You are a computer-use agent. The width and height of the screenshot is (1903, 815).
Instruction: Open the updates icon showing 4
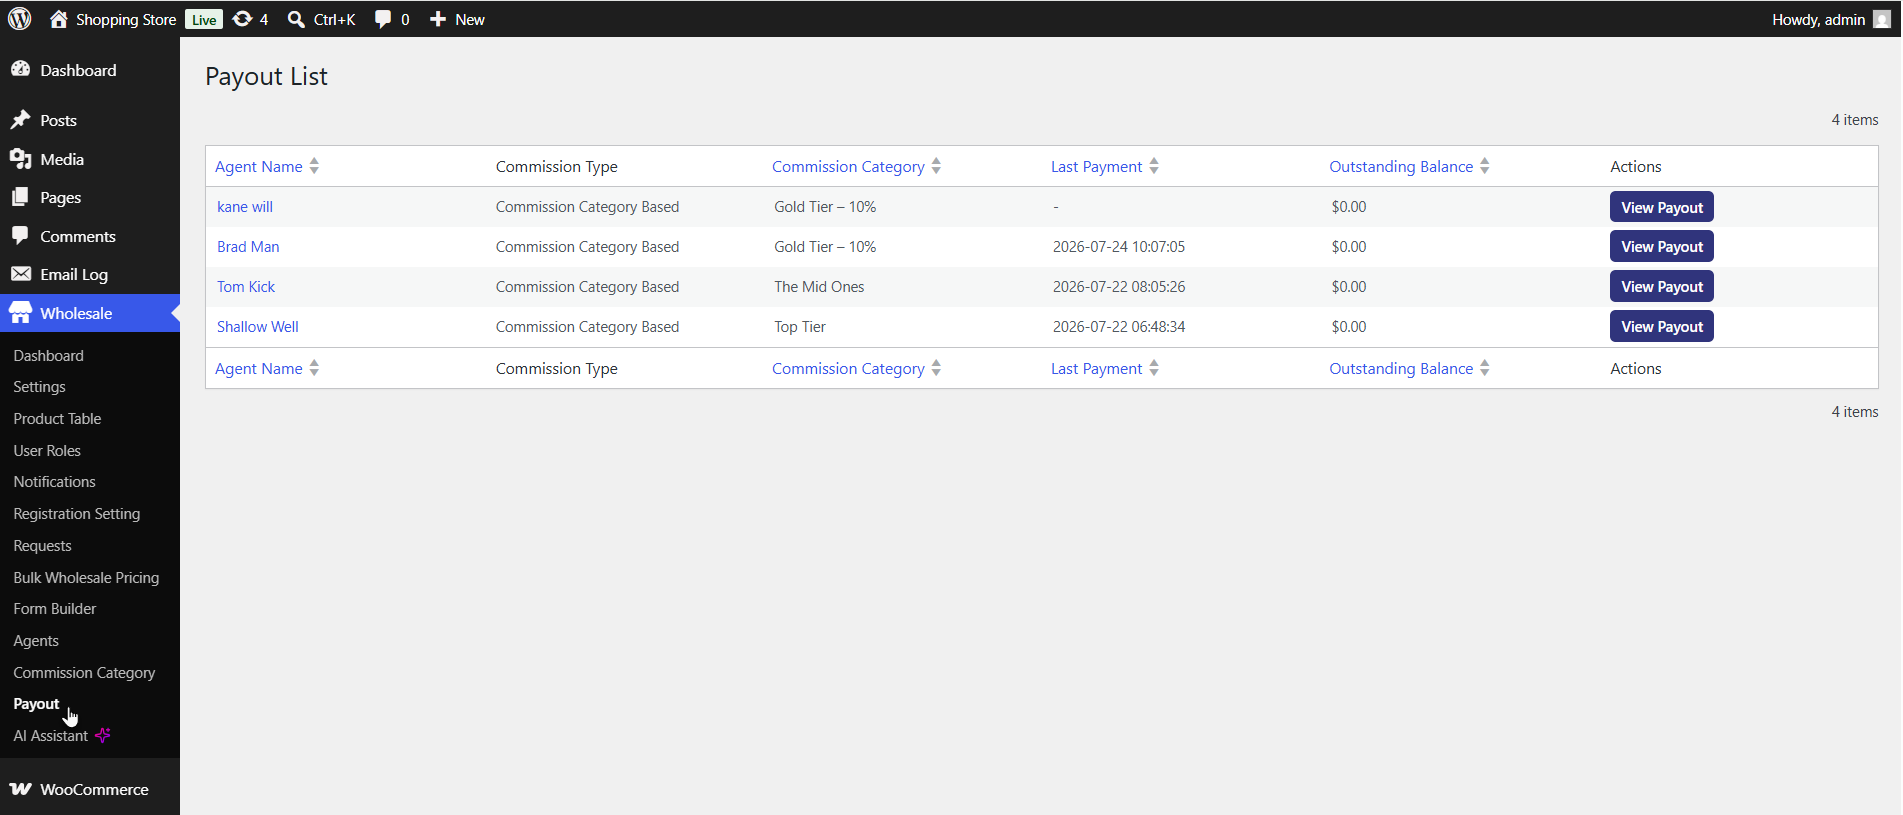pos(242,19)
